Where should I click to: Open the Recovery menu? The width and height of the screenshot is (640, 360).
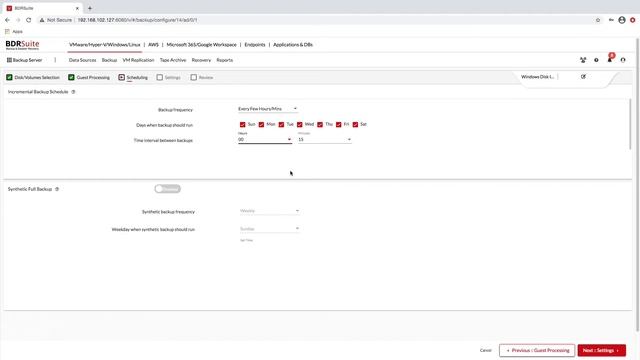(201, 60)
